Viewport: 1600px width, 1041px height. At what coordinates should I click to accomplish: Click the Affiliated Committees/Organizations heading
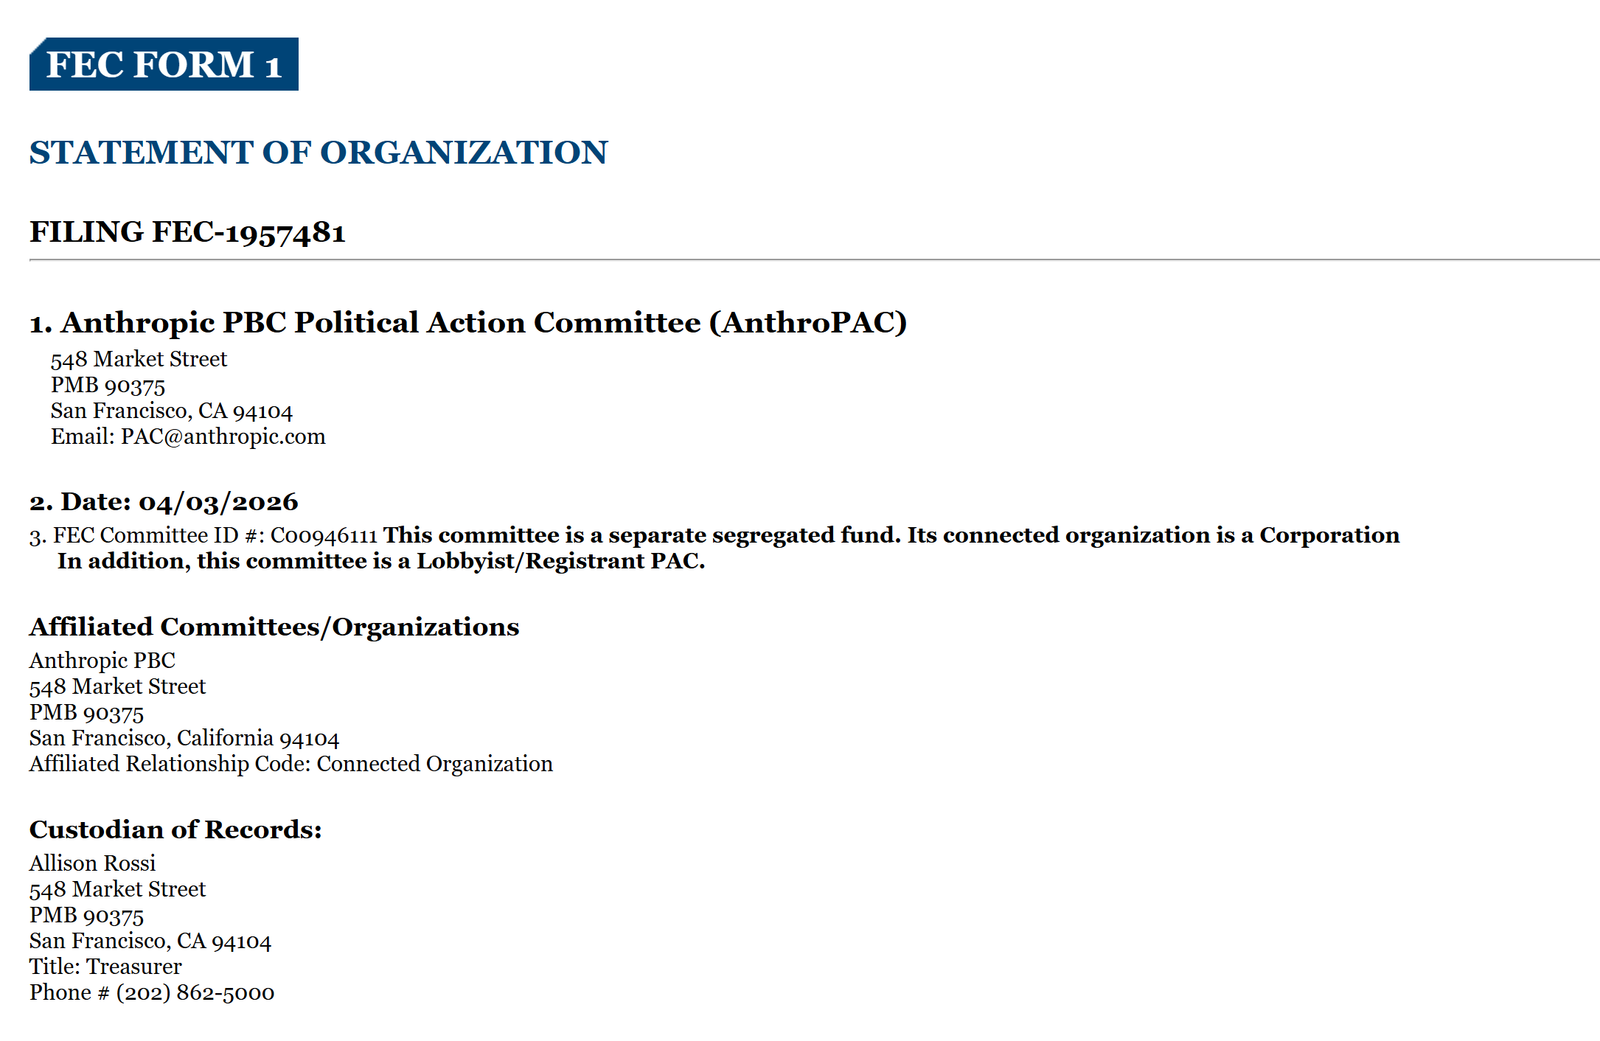coord(274,627)
